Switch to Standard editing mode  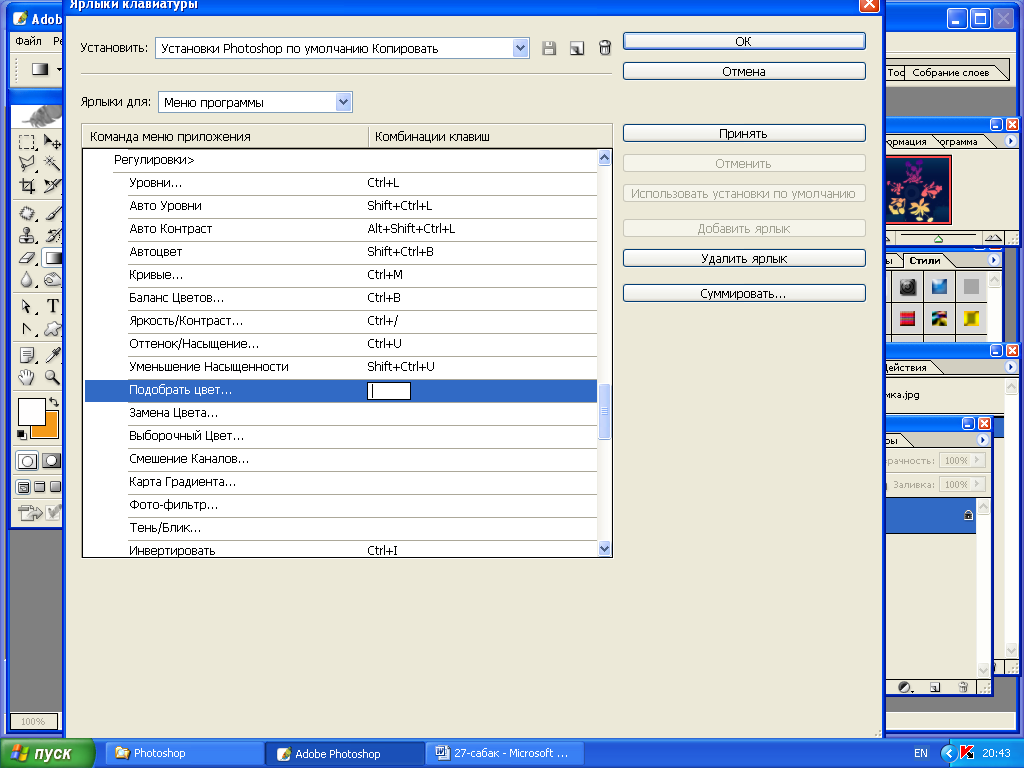(x=27, y=461)
